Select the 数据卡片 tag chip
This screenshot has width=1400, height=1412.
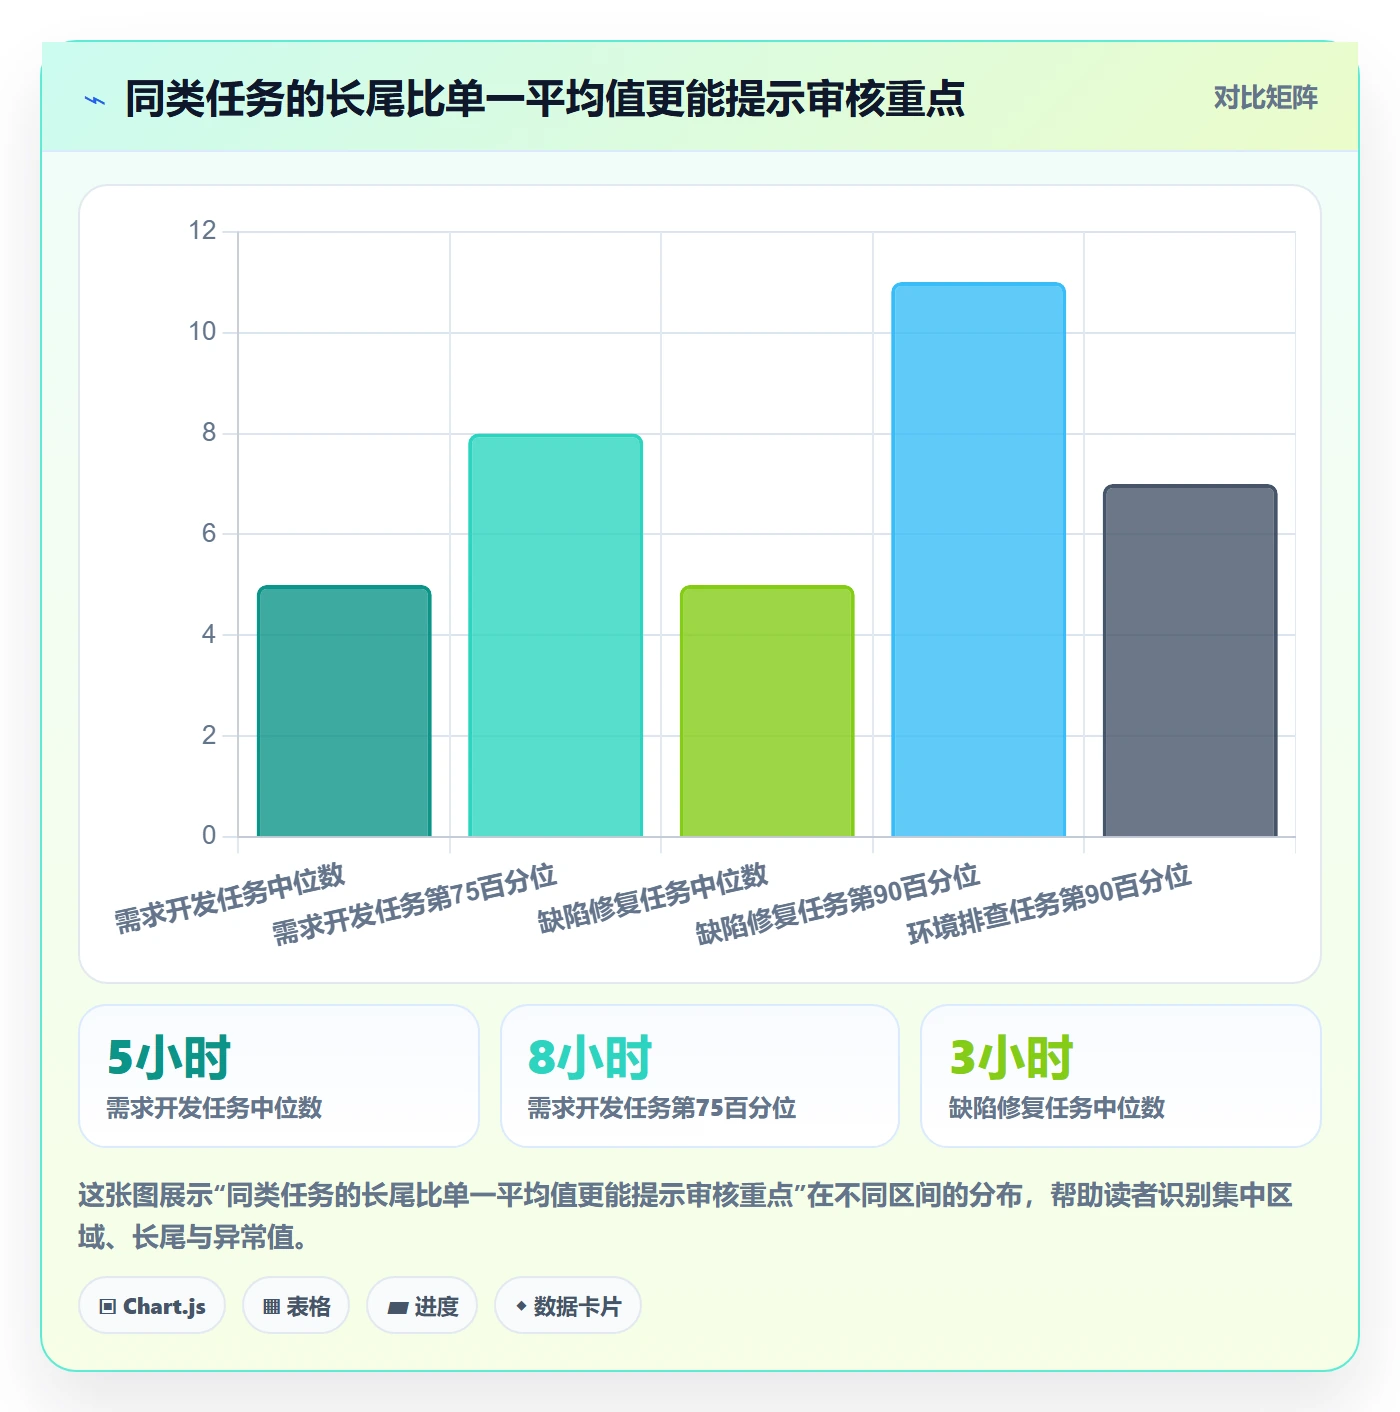567,1306
